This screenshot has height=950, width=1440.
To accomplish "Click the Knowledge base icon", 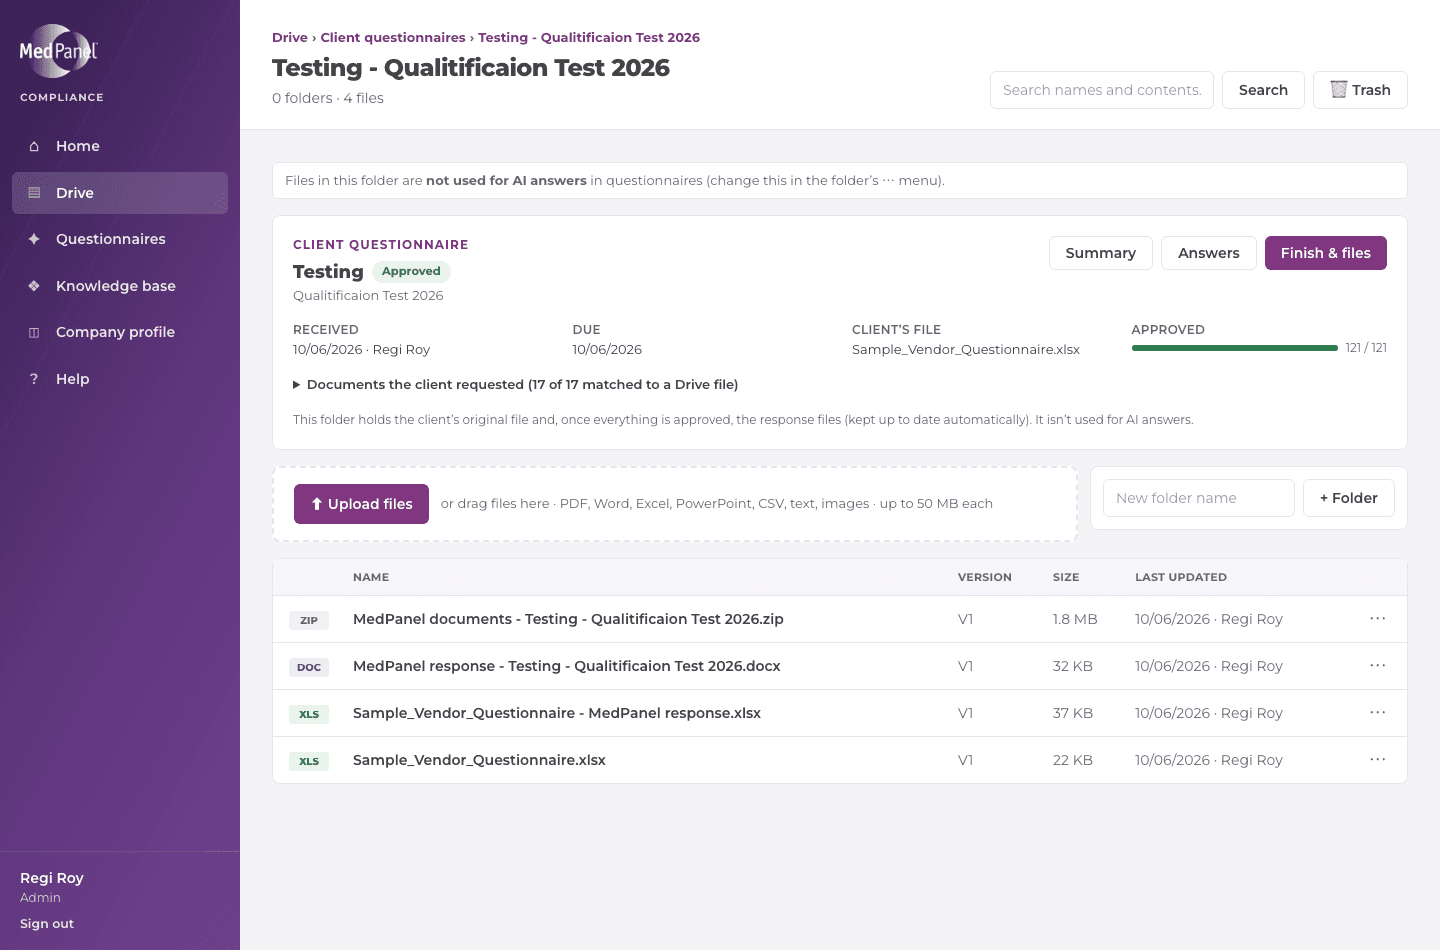I will (x=34, y=286).
